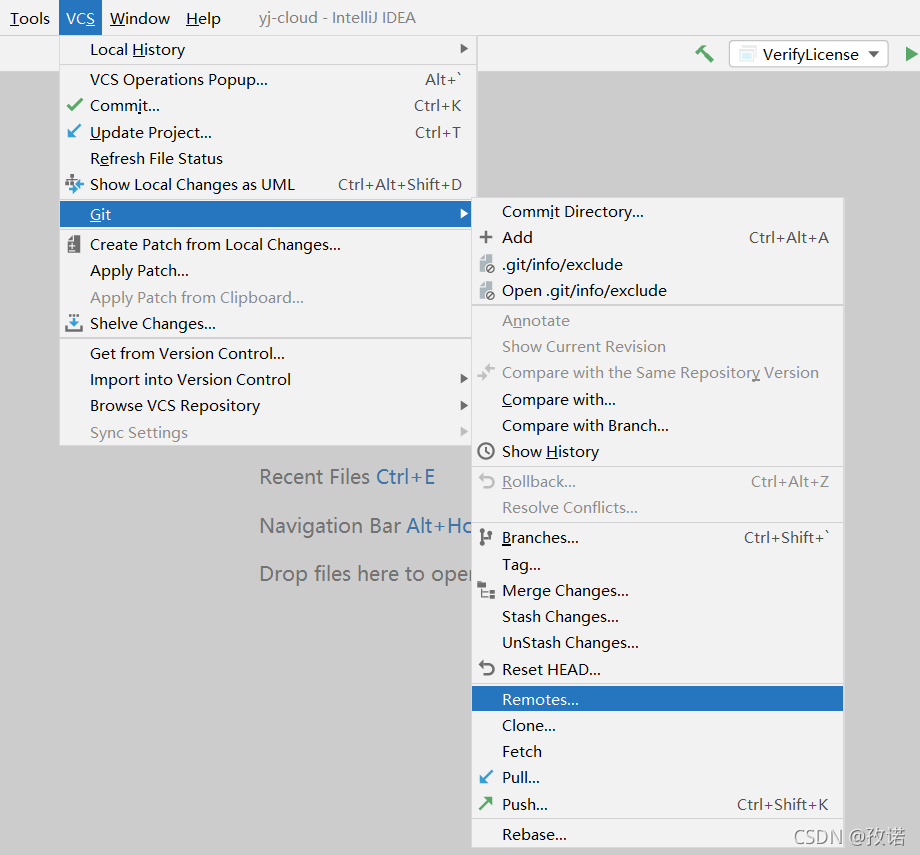This screenshot has width=920, height=855.
Task: Select Get from Version Control...
Action: (265, 353)
